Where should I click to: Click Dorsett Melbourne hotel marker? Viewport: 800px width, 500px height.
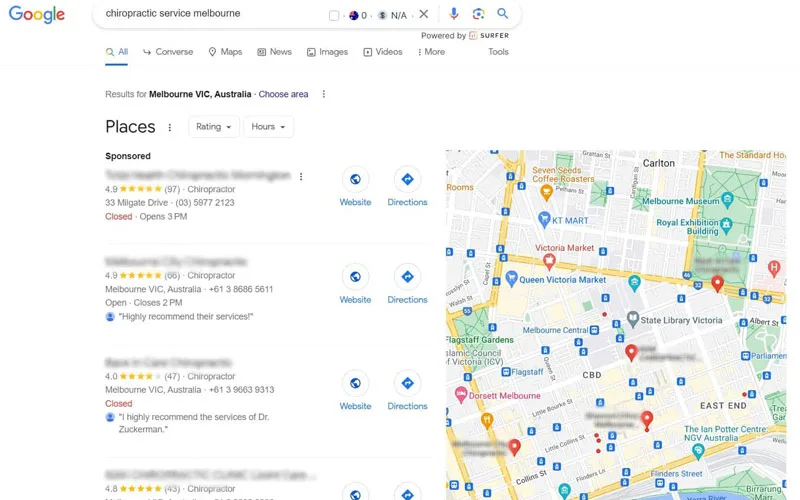[x=461, y=395]
